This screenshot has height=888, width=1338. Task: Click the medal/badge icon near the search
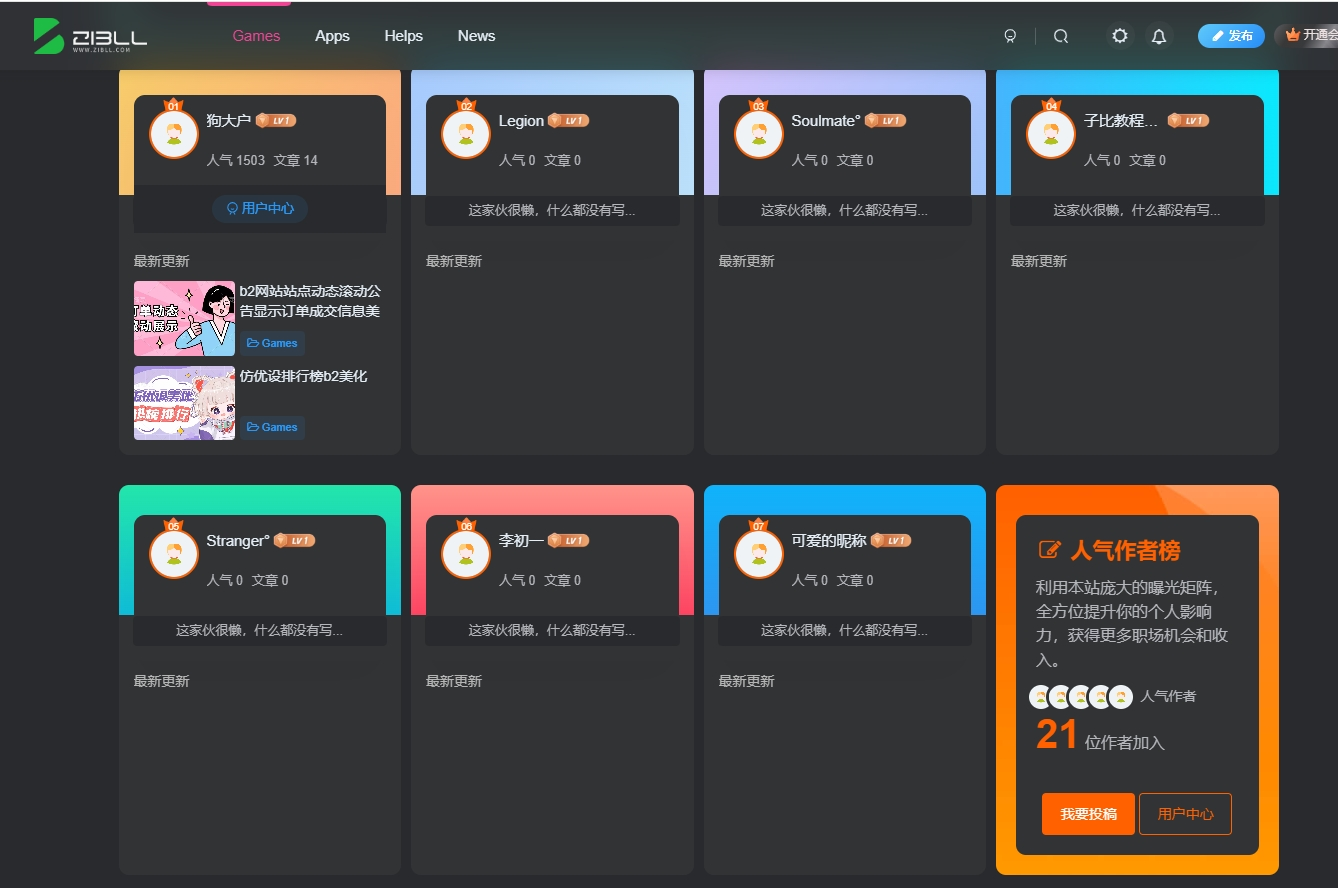click(x=1010, y=36)
